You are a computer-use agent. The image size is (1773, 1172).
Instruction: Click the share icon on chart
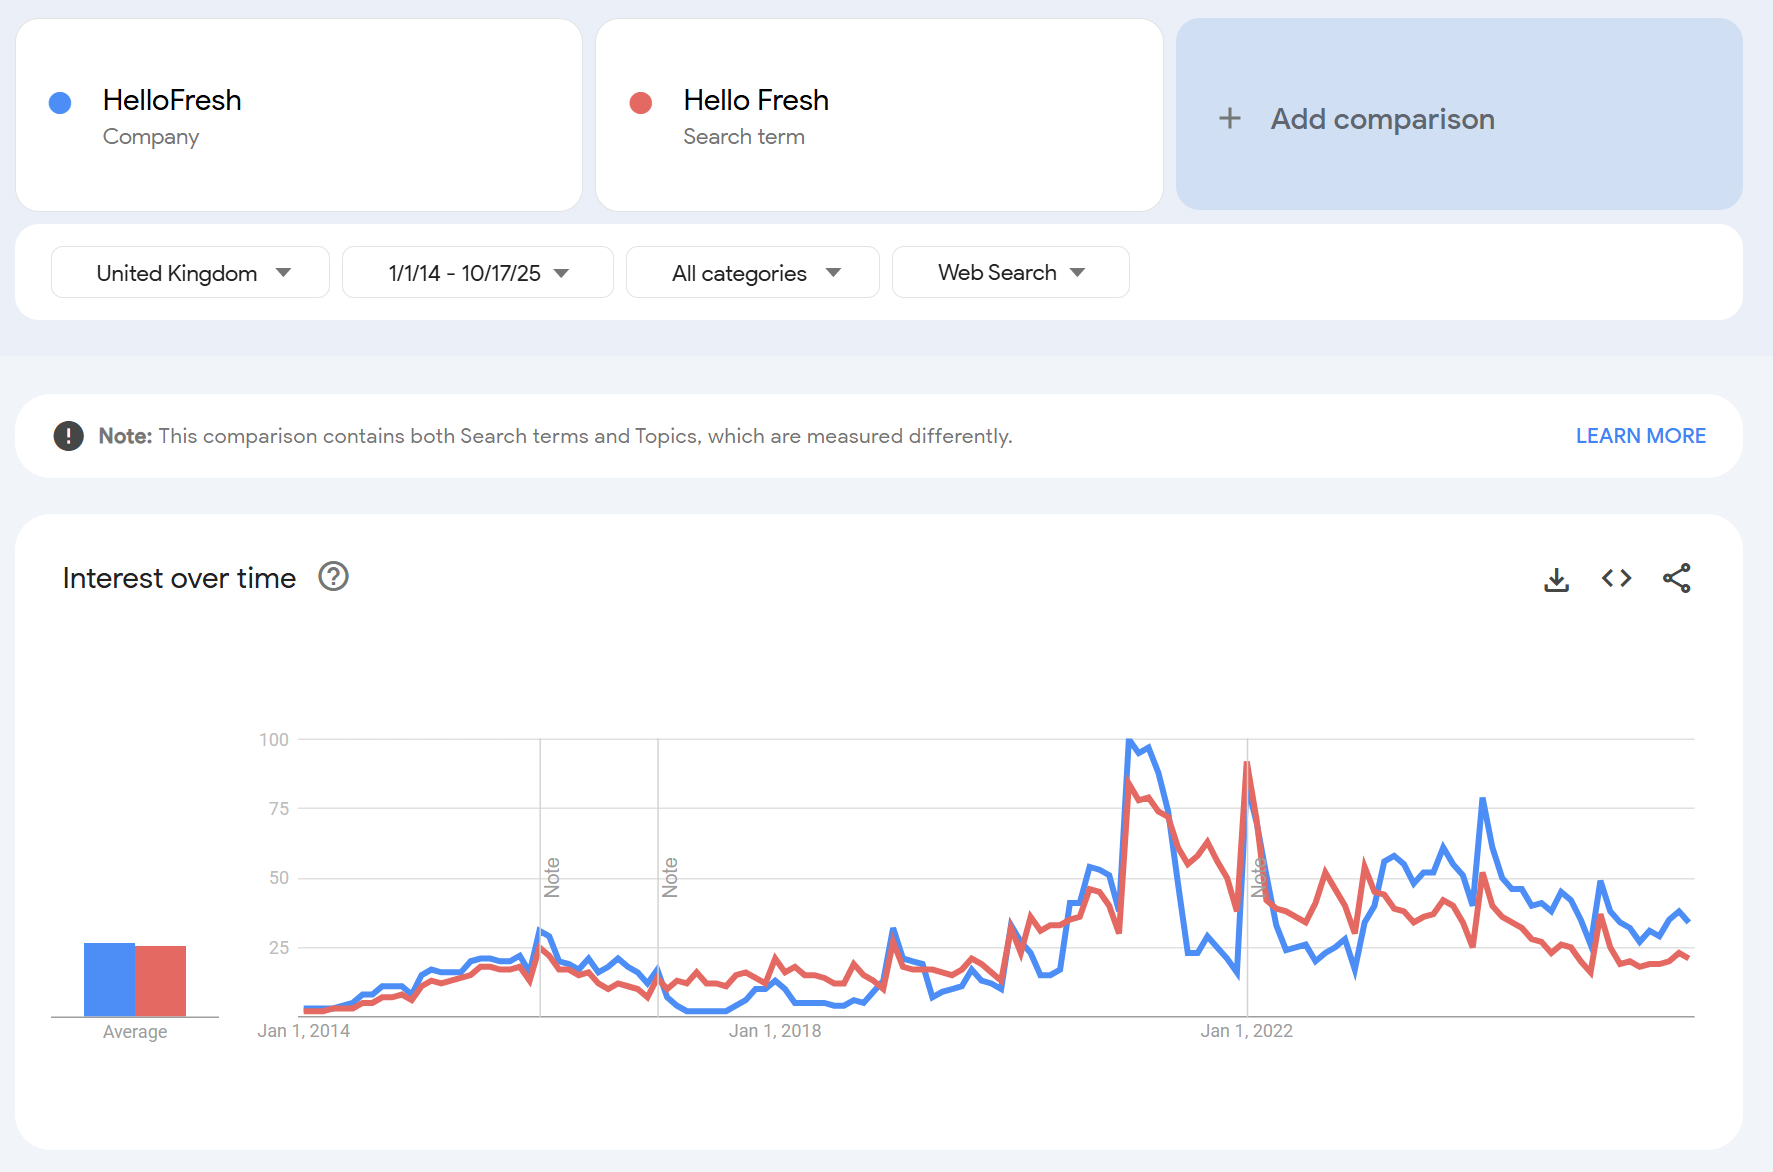pos(1676,579)
